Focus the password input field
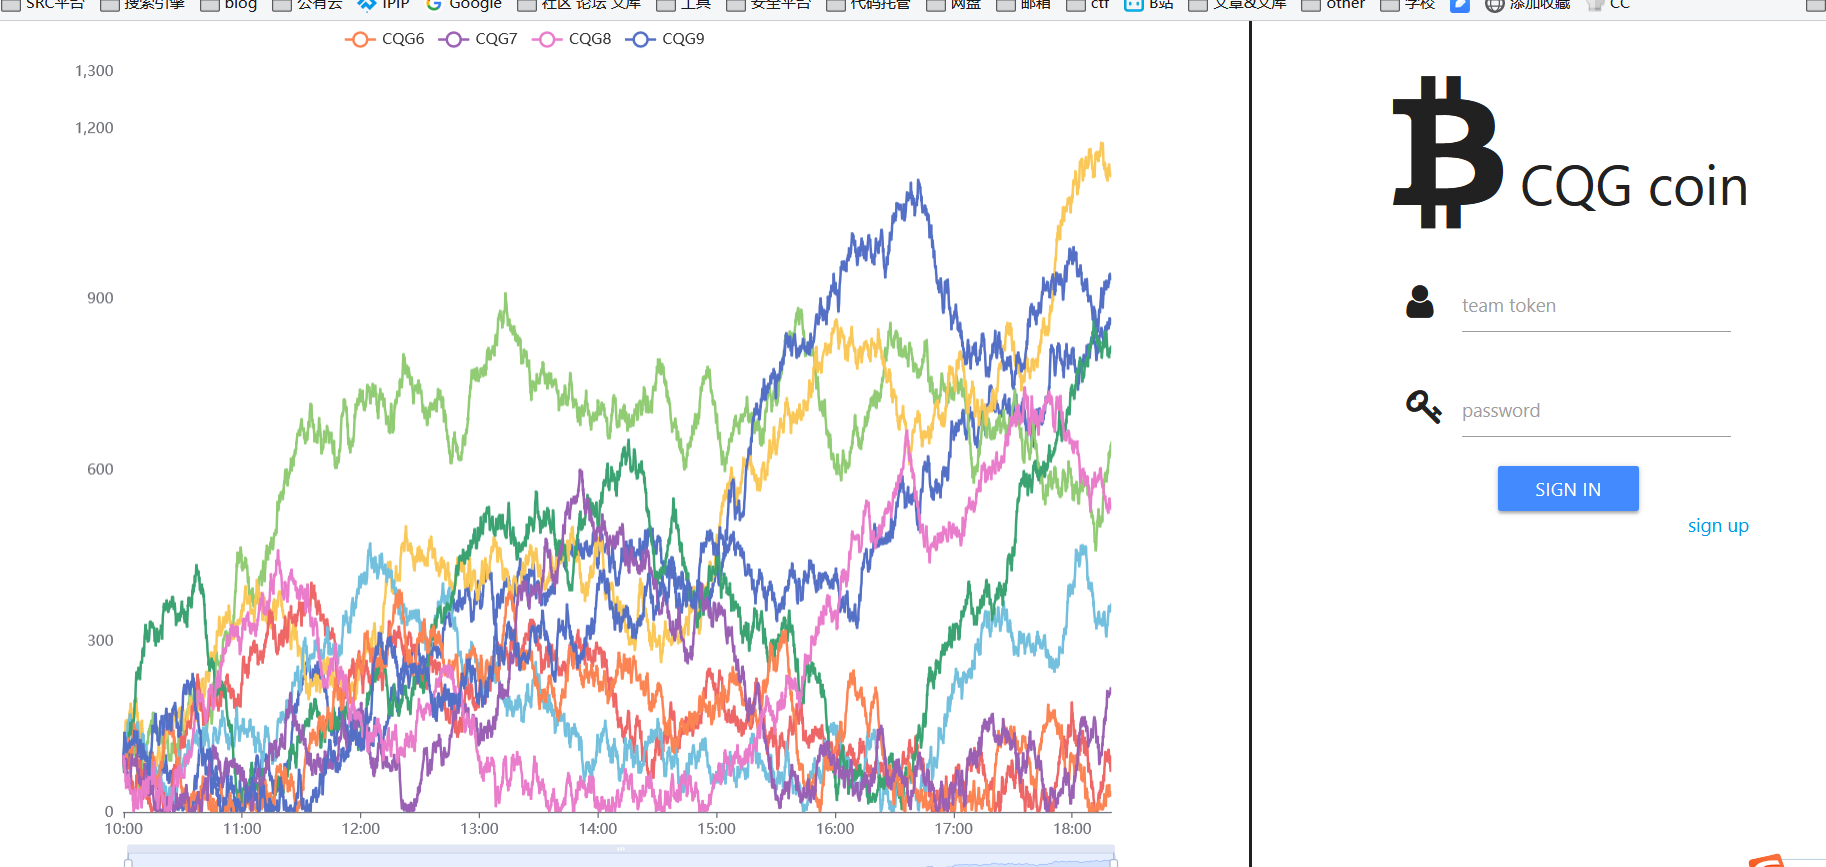 pyautogui.click(x=1595, y=411)
